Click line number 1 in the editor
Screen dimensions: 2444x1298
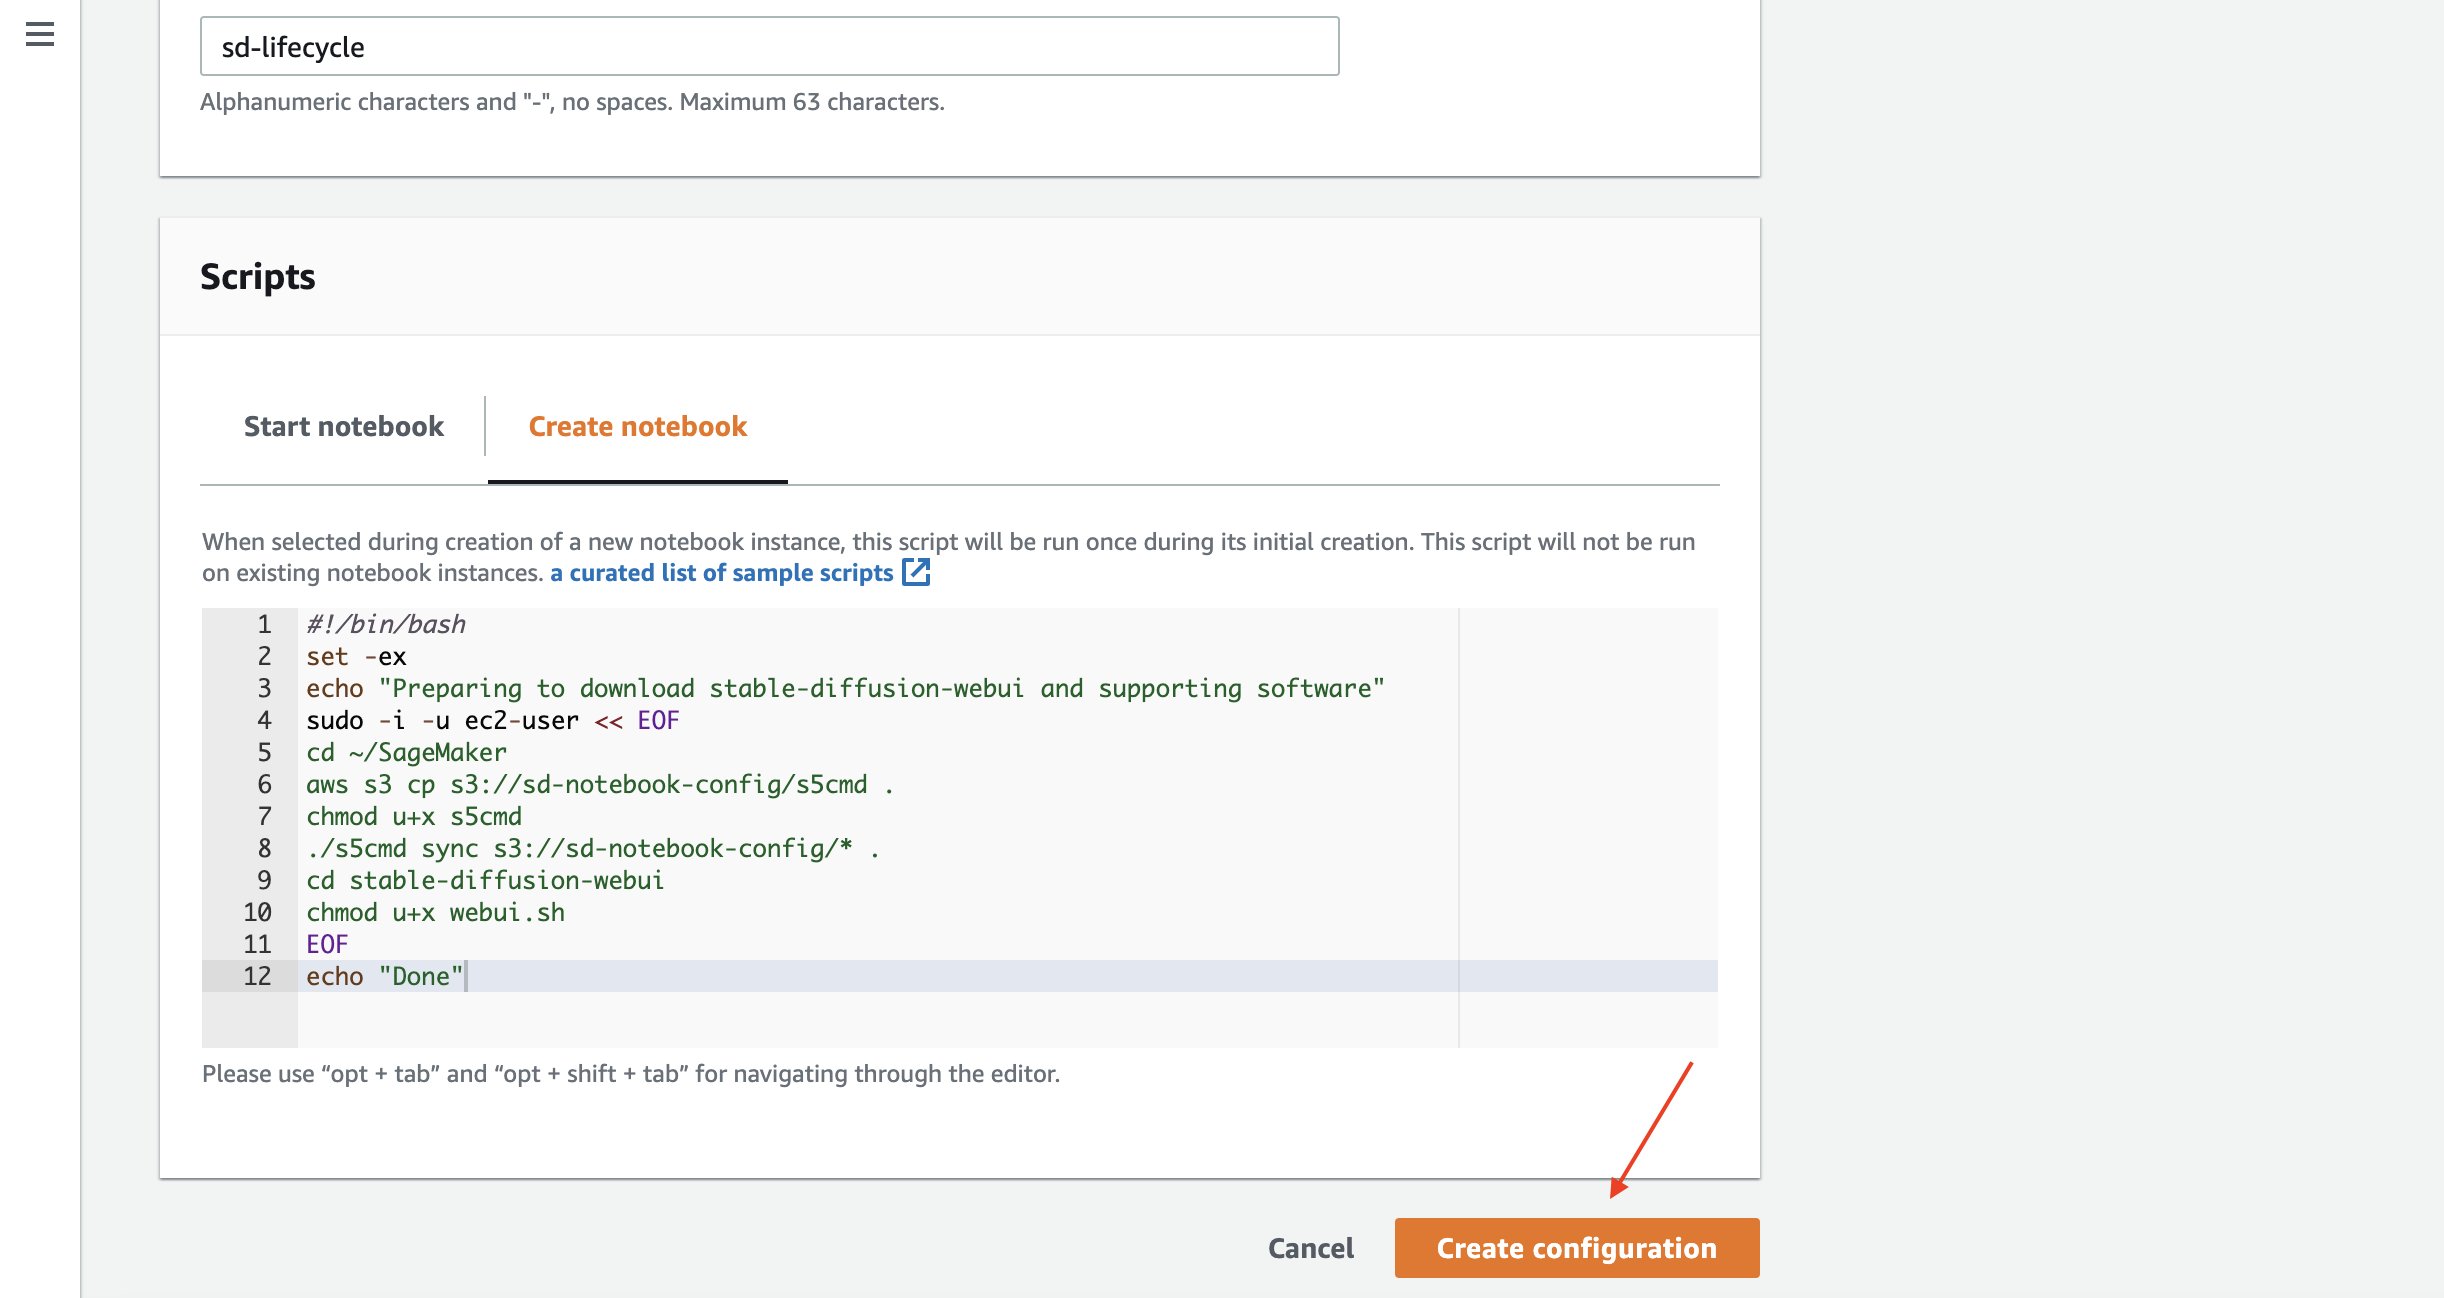(x=264, y=623)
